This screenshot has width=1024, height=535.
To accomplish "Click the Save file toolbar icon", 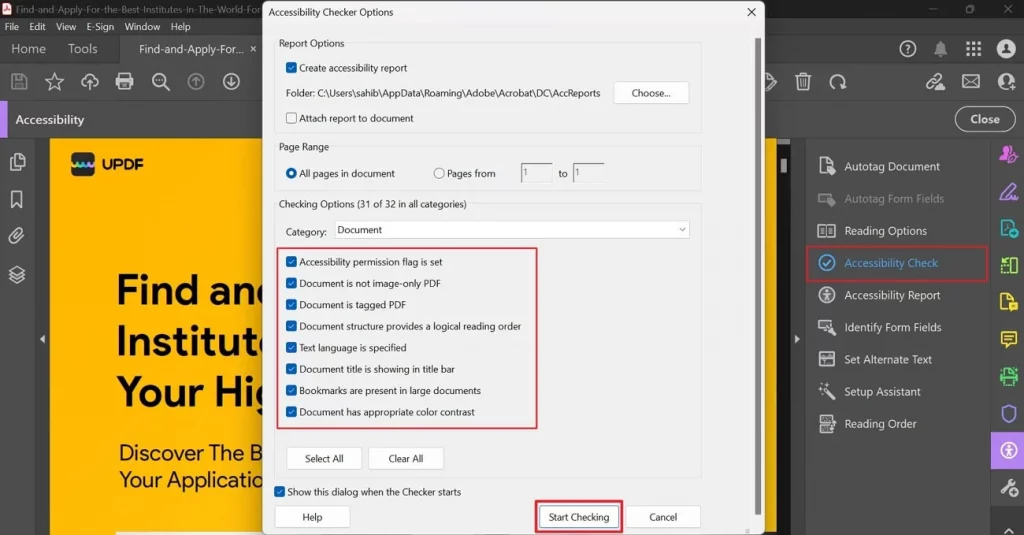I will pyautogui.click(x=19, y=82).
